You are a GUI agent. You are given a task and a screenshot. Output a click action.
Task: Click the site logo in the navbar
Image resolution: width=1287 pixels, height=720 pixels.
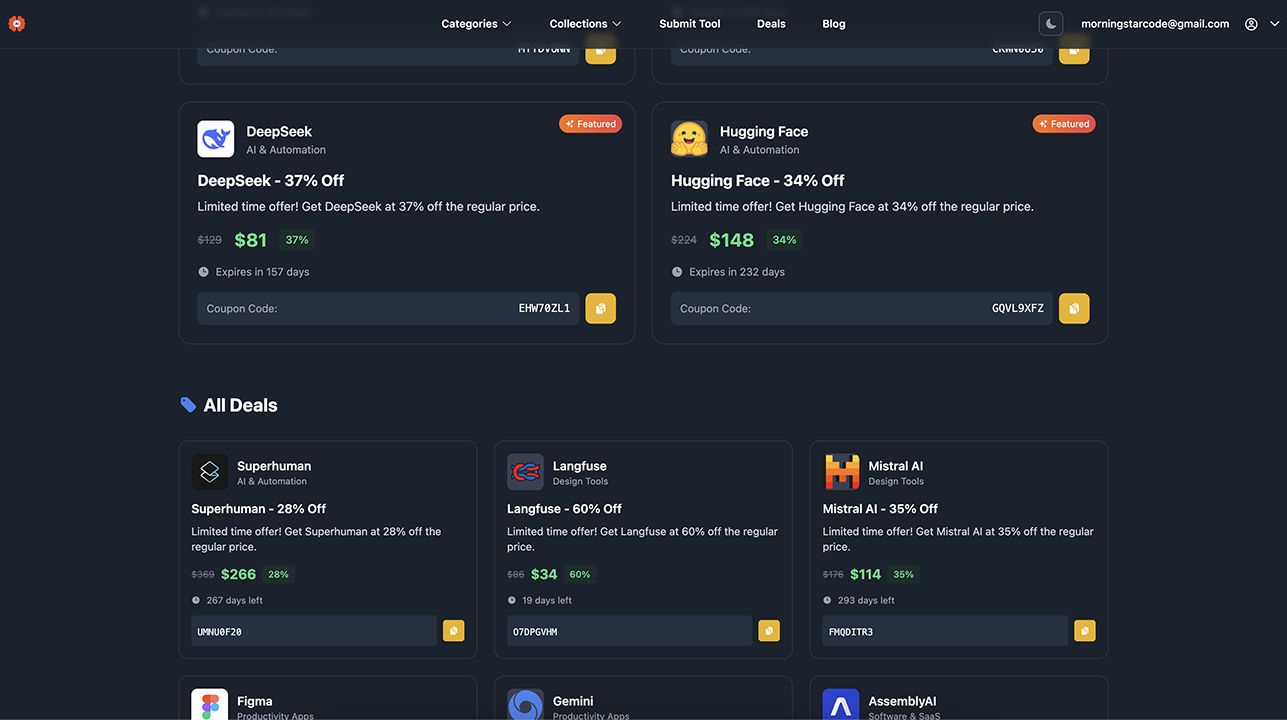[17, 23]
